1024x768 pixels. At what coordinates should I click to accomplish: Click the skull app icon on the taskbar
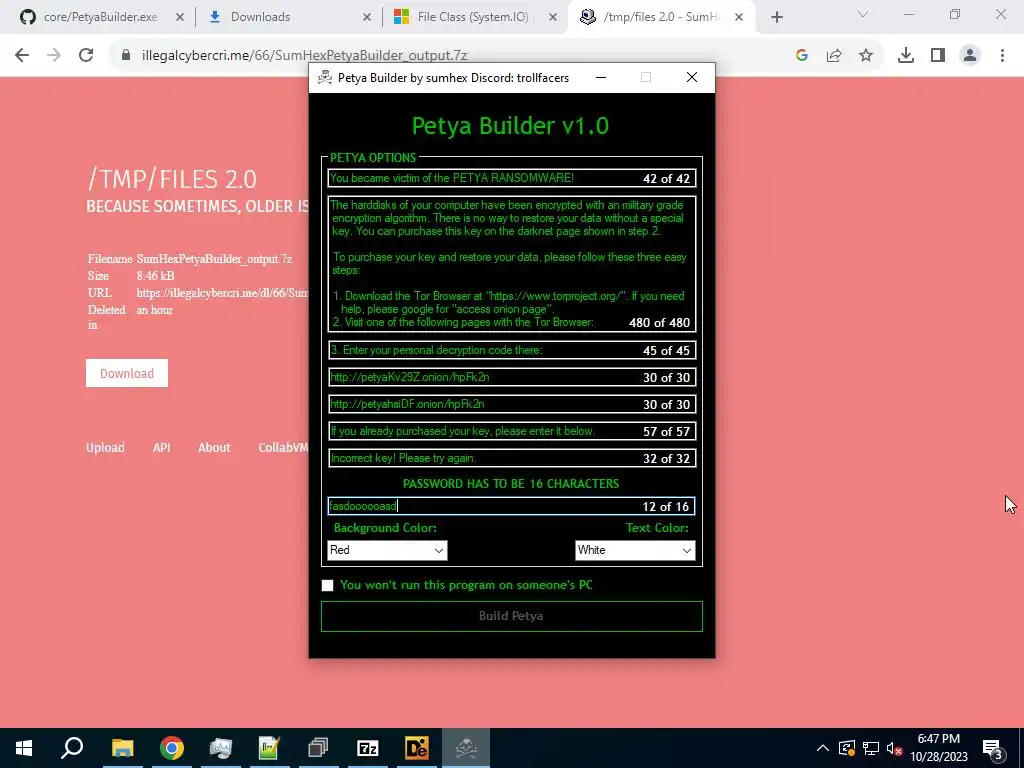(466, 748)
